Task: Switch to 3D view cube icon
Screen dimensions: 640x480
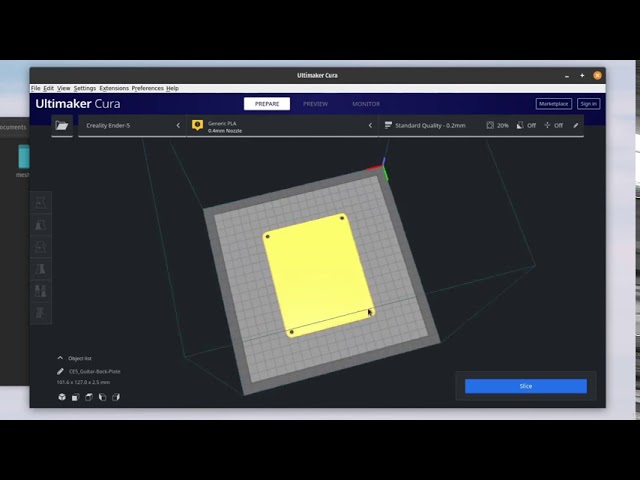Action: point(62,397)
